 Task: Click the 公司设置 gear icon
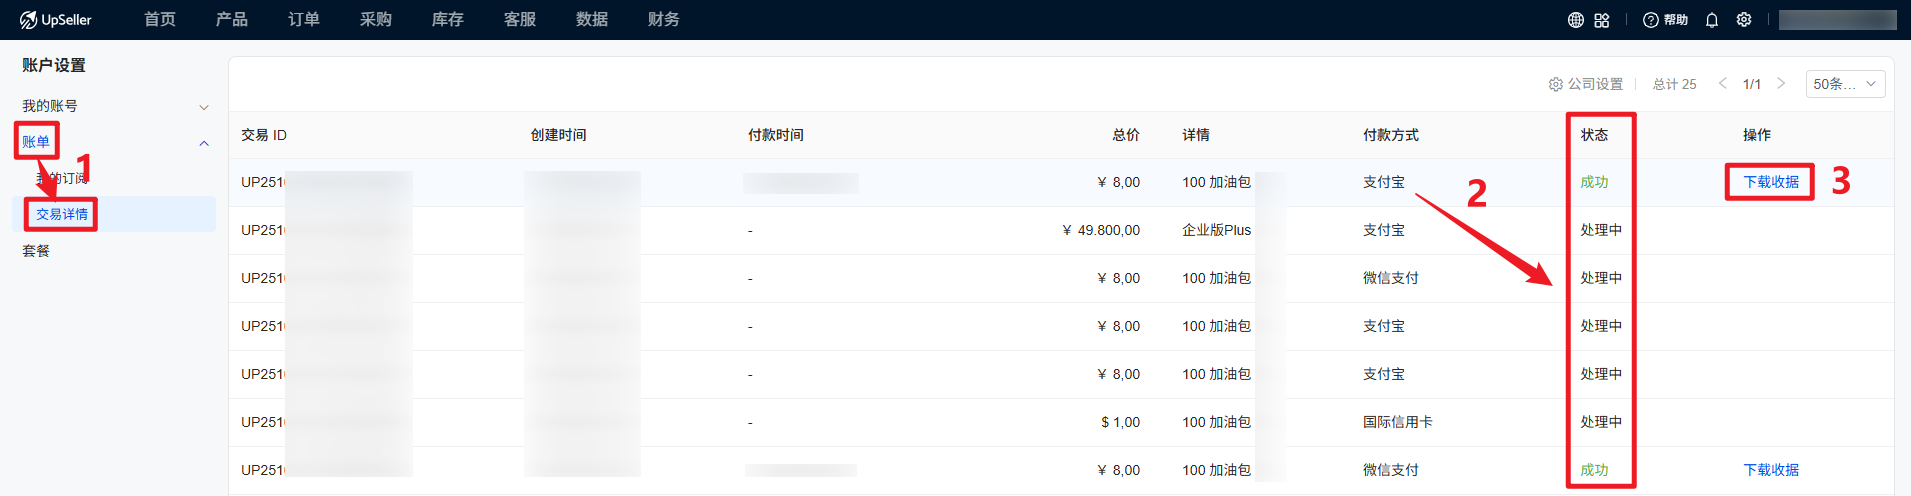click(x=1556, y=84)
